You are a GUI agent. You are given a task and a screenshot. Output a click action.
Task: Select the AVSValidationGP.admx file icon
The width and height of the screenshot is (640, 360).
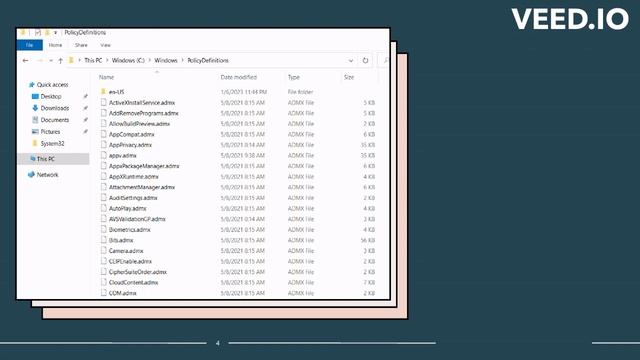coord(104,219)
